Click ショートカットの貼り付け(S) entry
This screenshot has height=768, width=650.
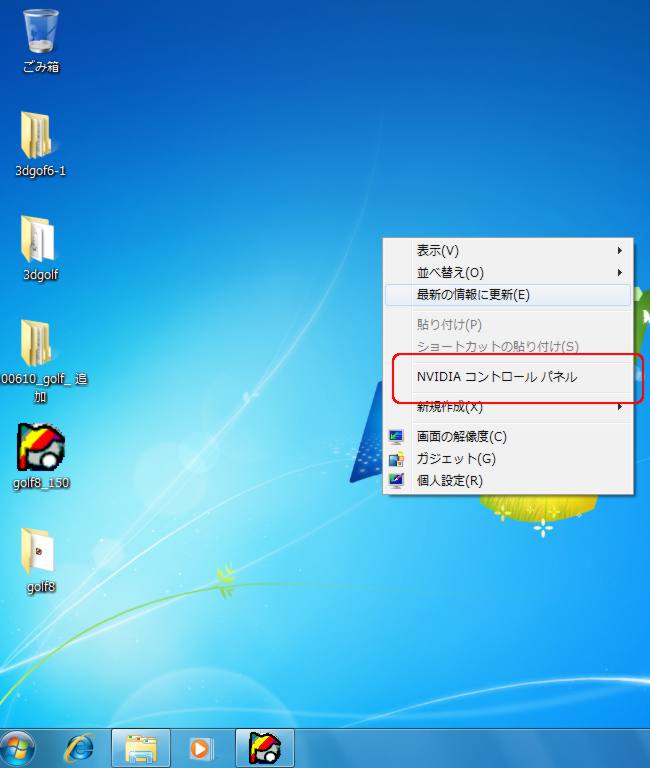point(508,346)
